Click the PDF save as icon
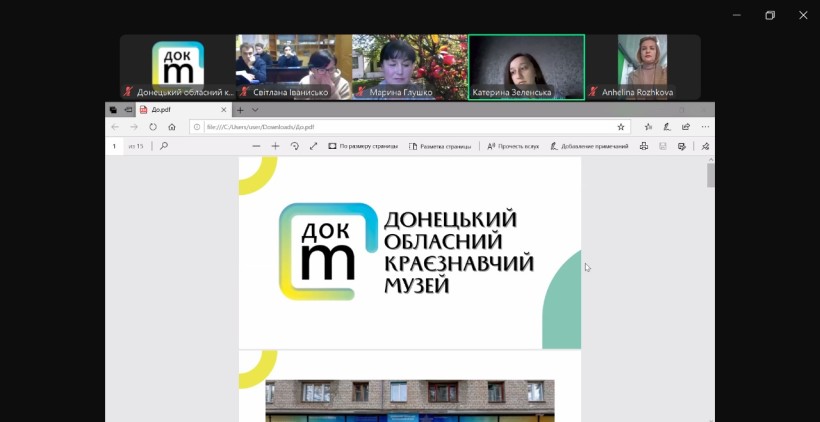This screenshot has height=422, width=820. pos(681,146)
